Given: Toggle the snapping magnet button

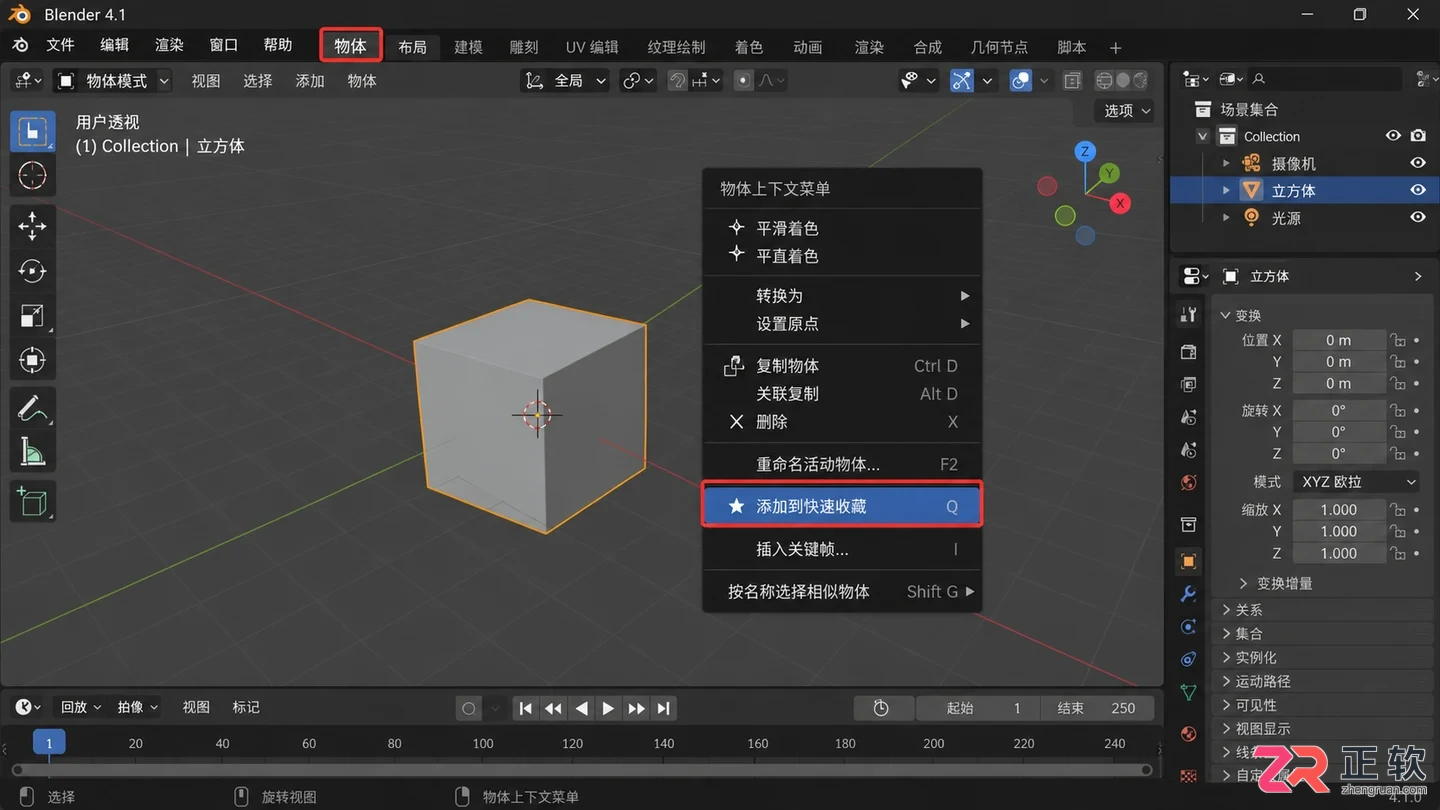Looking at the screenshot, I should 679,81.
